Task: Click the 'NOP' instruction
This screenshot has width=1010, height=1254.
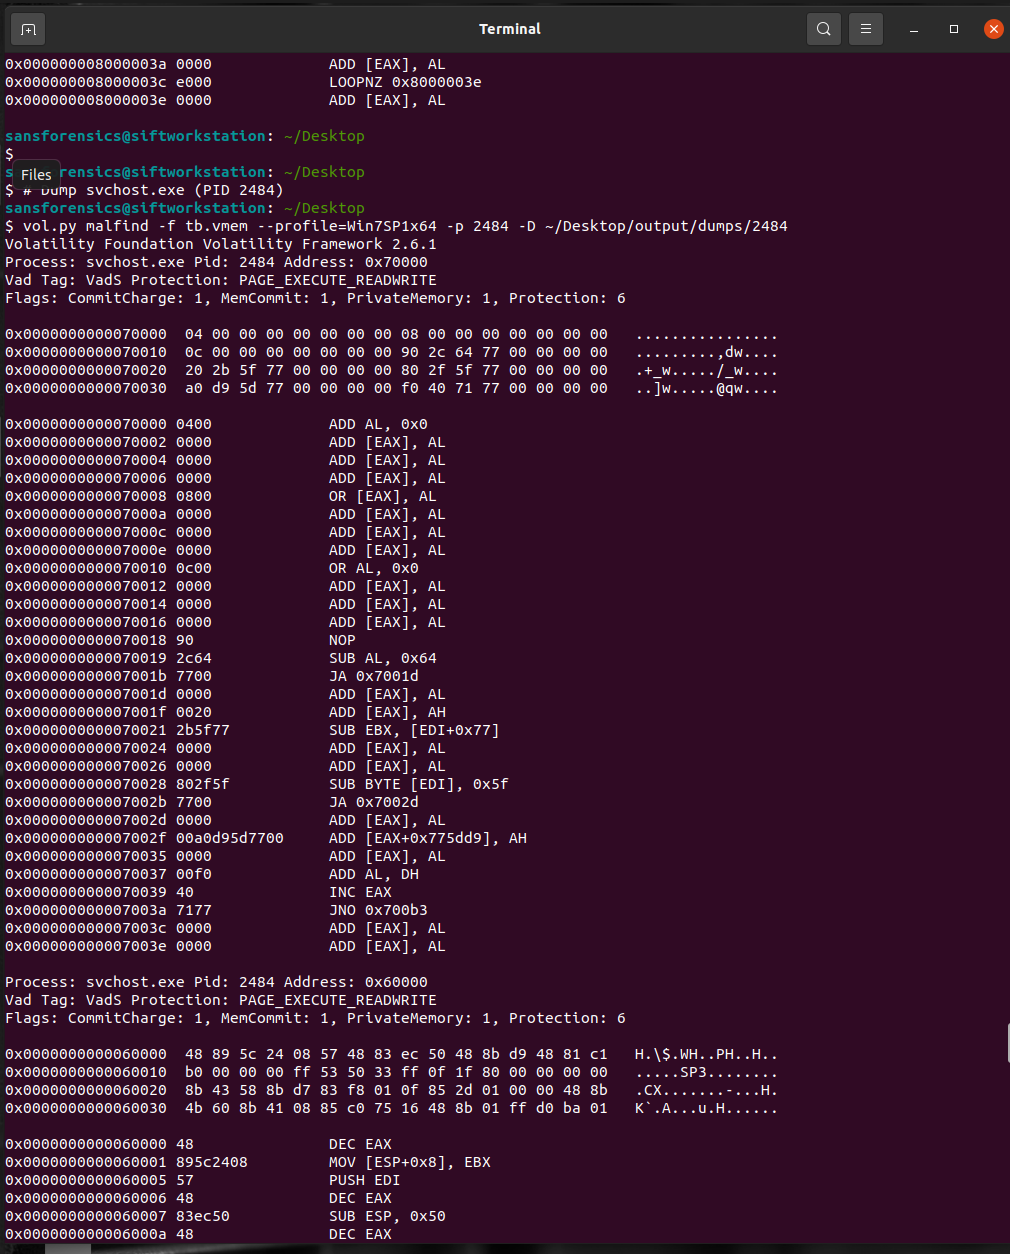Action: pos(342,640)
